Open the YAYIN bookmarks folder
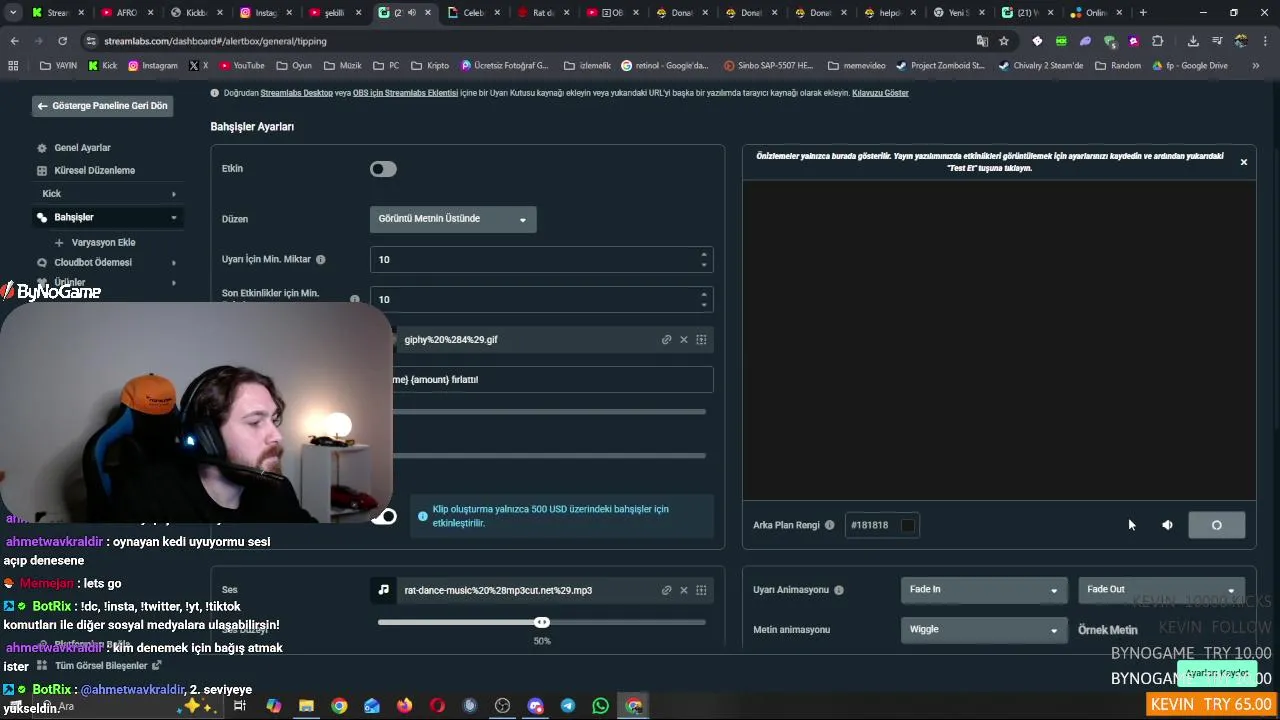 [58, 65]
